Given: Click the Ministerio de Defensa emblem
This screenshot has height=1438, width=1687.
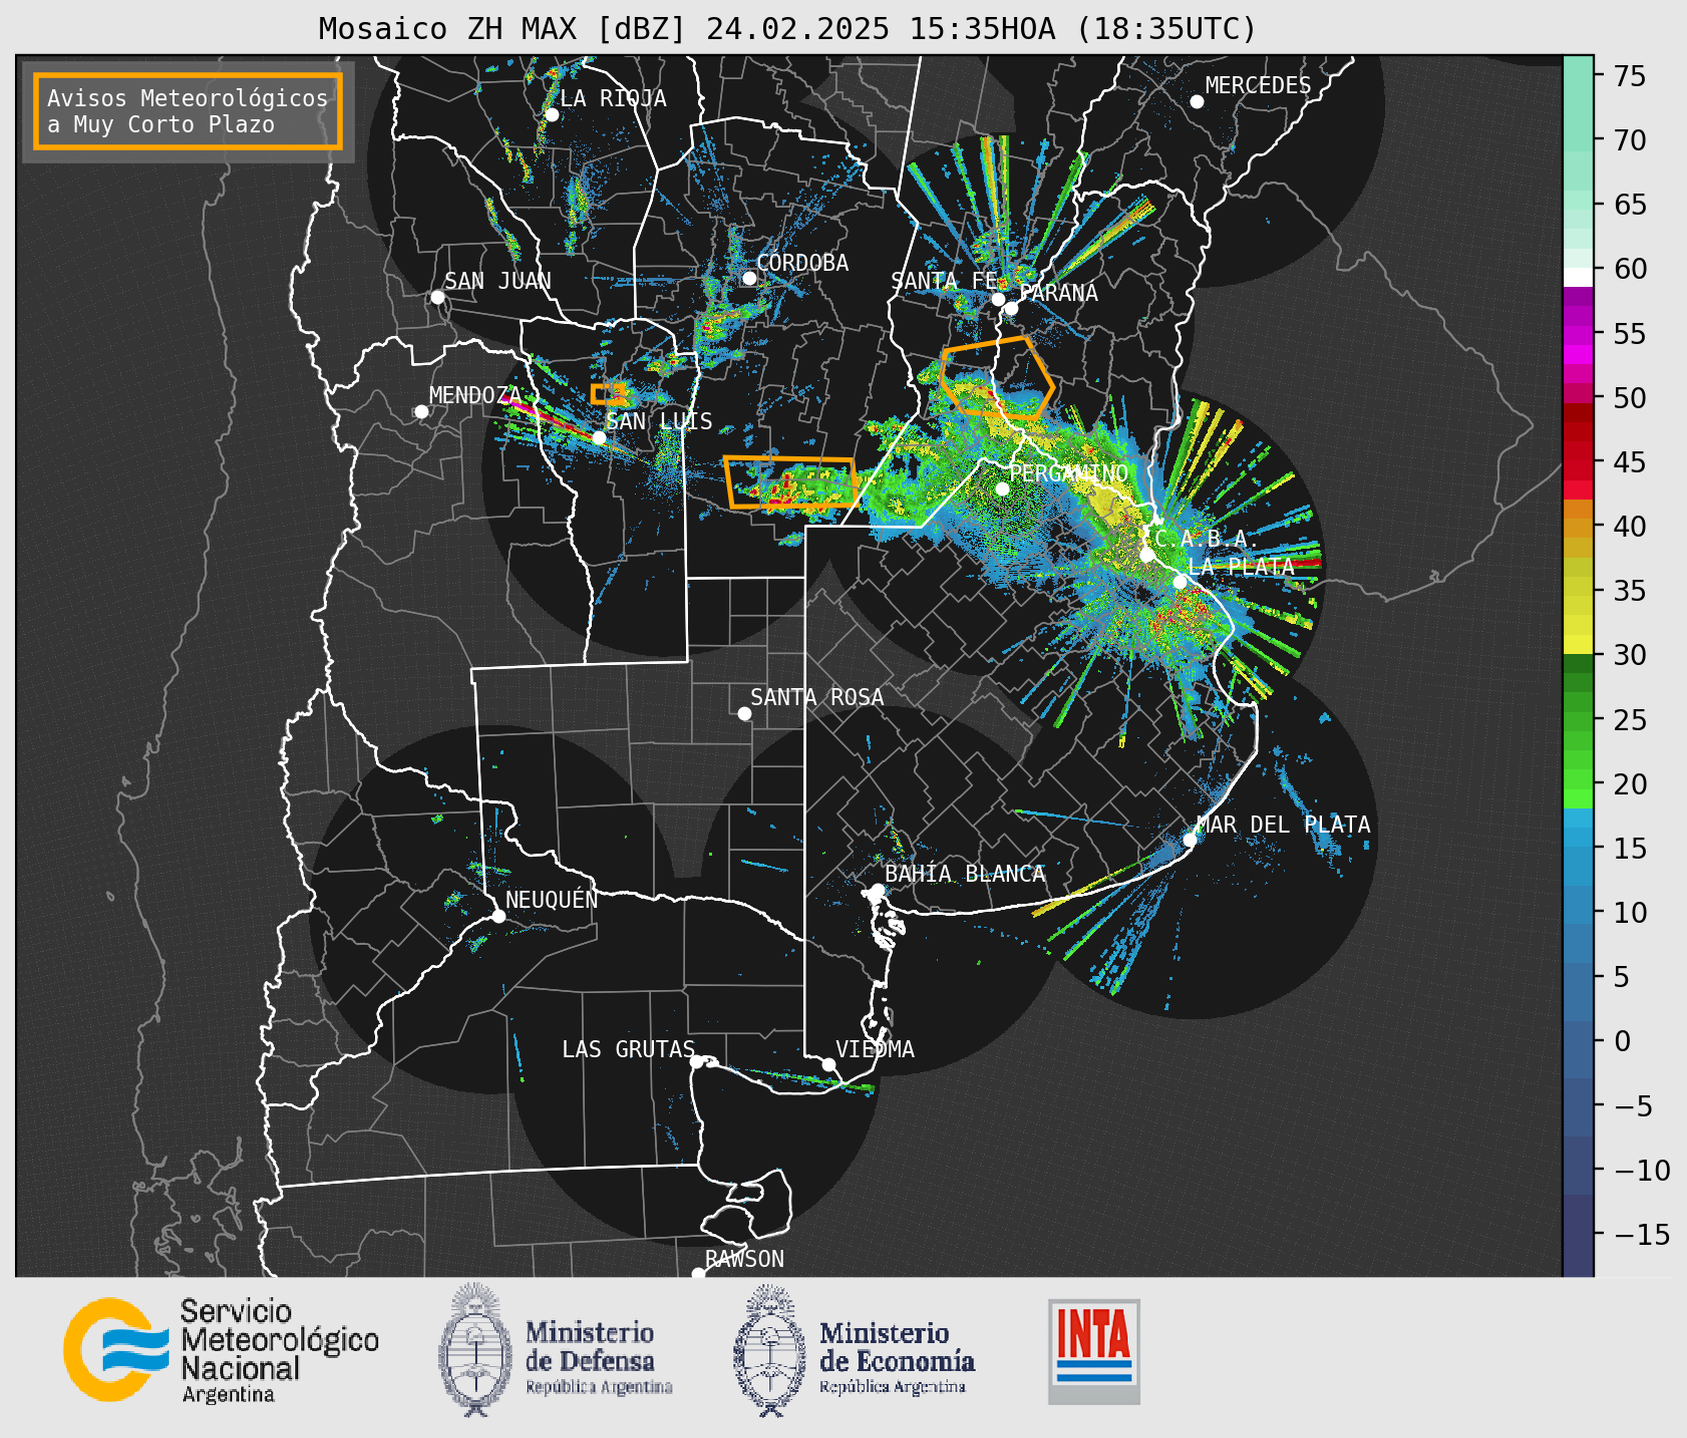Looking at the screenshot, I should pyautogui.click(x=475, y=1350).
